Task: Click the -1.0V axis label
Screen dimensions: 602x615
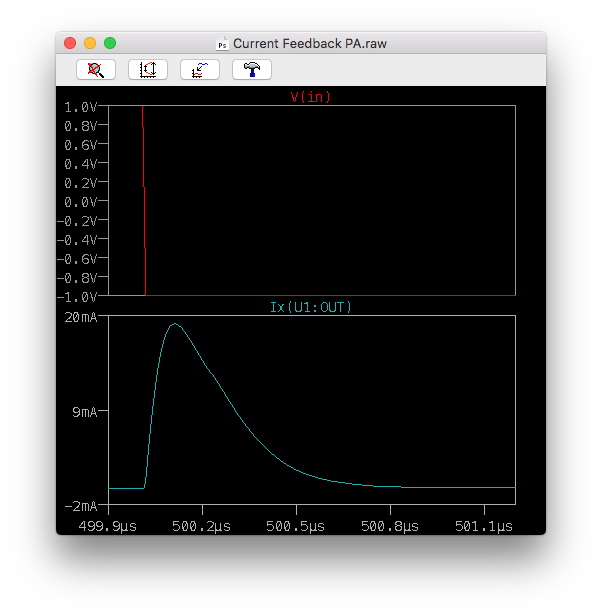Action: (77, 297)
